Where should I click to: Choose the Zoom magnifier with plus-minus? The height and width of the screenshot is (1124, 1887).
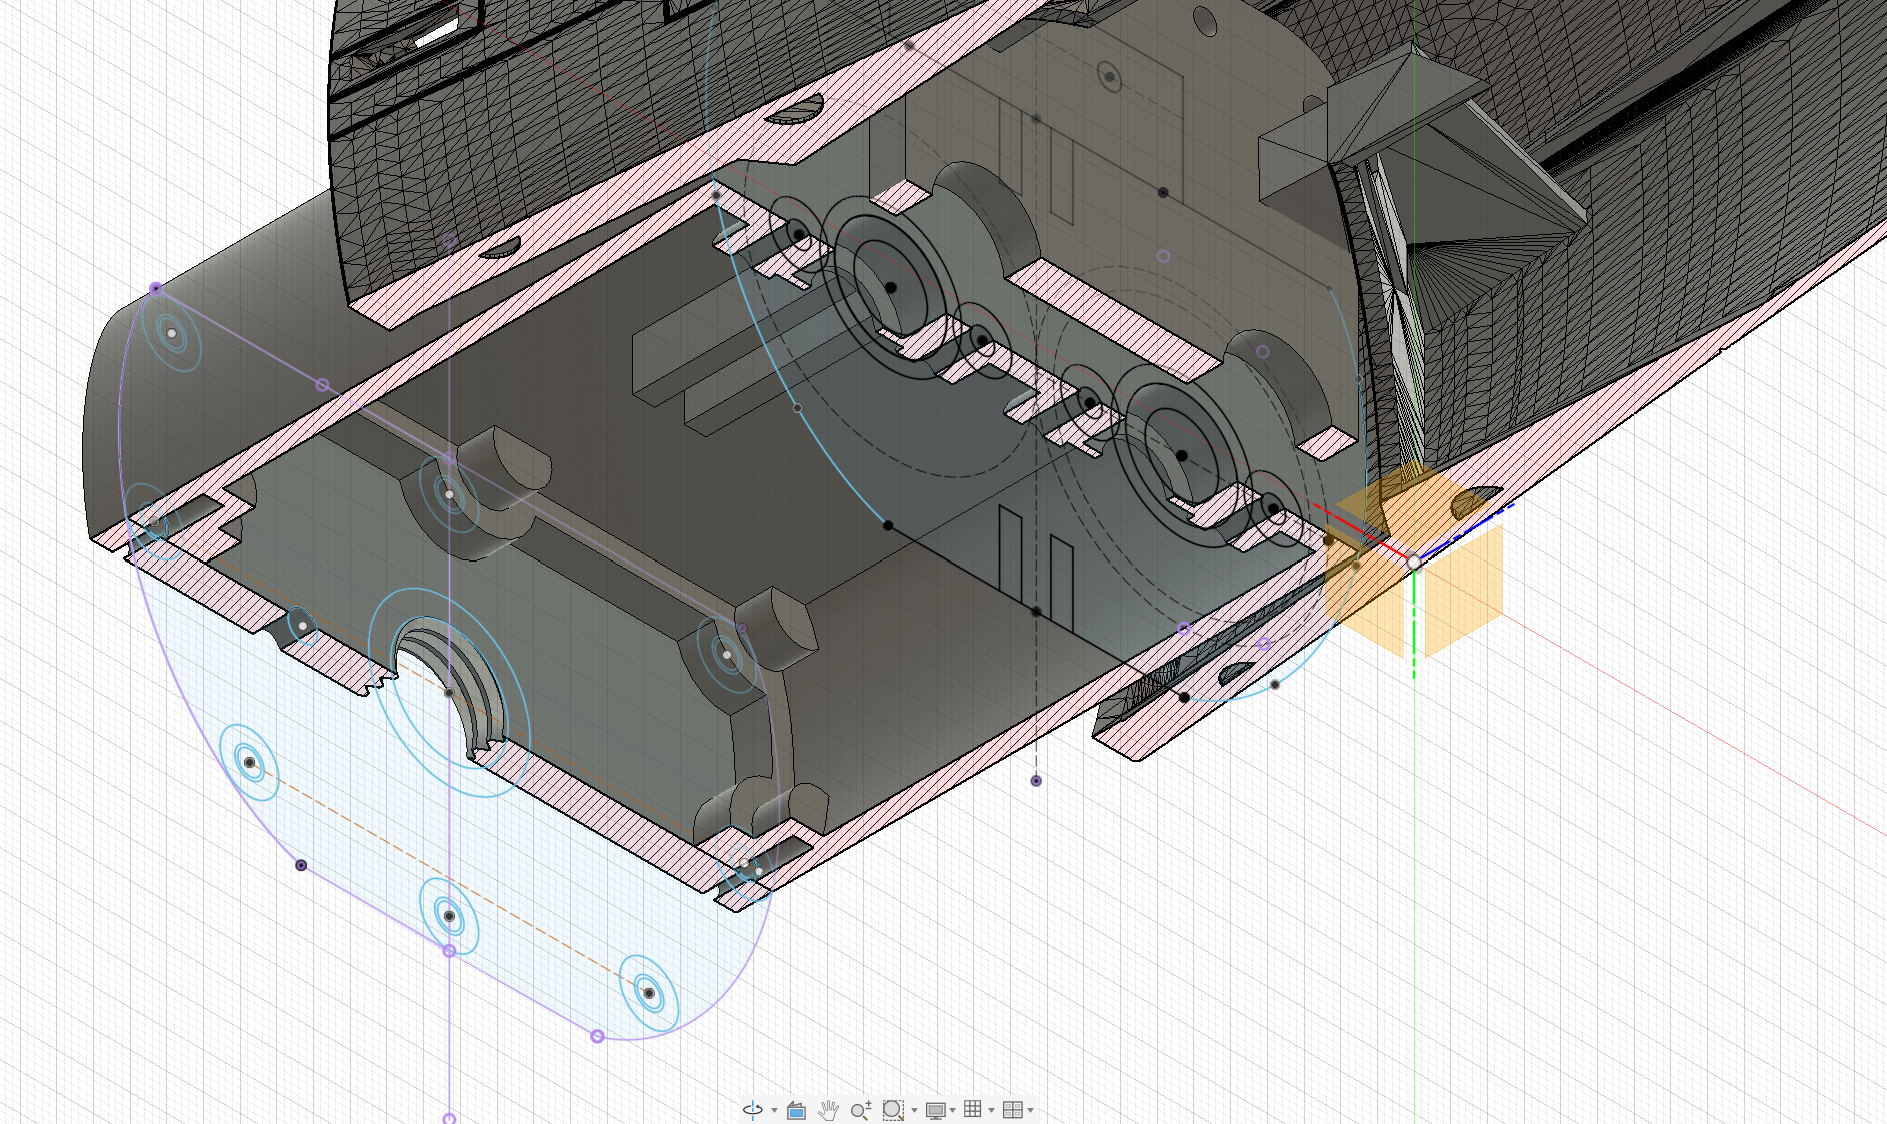860,1110
